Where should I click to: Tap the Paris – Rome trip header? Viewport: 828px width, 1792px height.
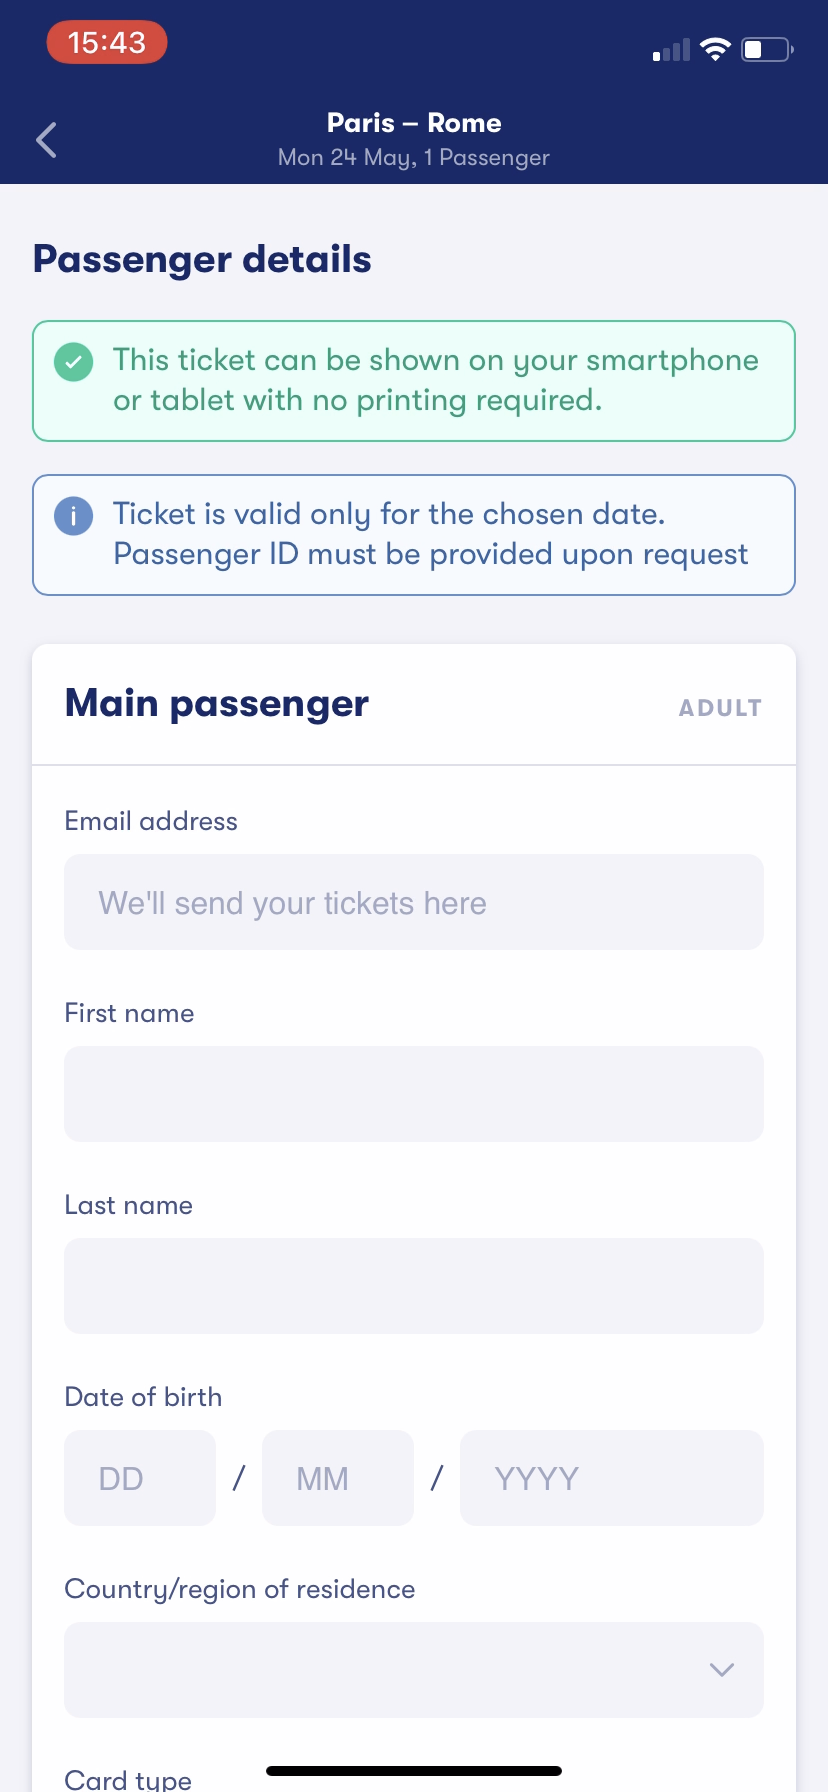tap(414, 124)
